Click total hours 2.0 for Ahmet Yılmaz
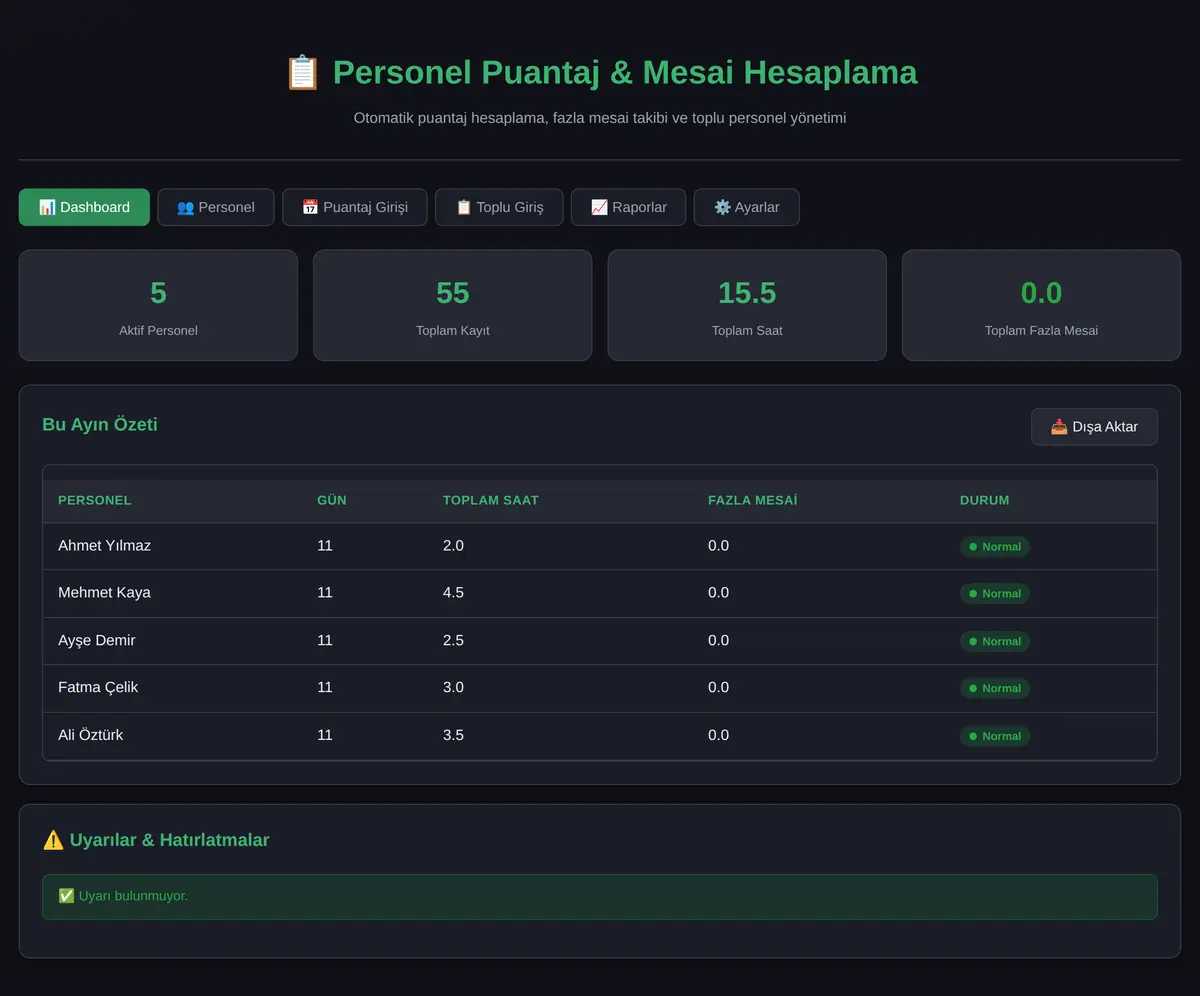The width and height of the screenshot is (1200, 996). 453,546
